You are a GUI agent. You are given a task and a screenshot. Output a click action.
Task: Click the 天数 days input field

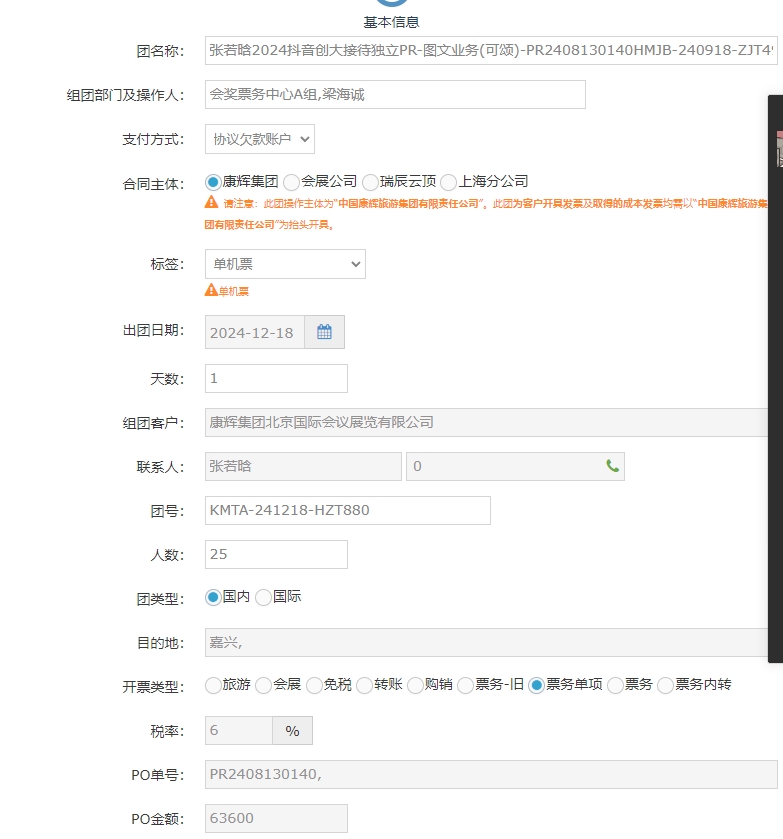pos(276,379)
